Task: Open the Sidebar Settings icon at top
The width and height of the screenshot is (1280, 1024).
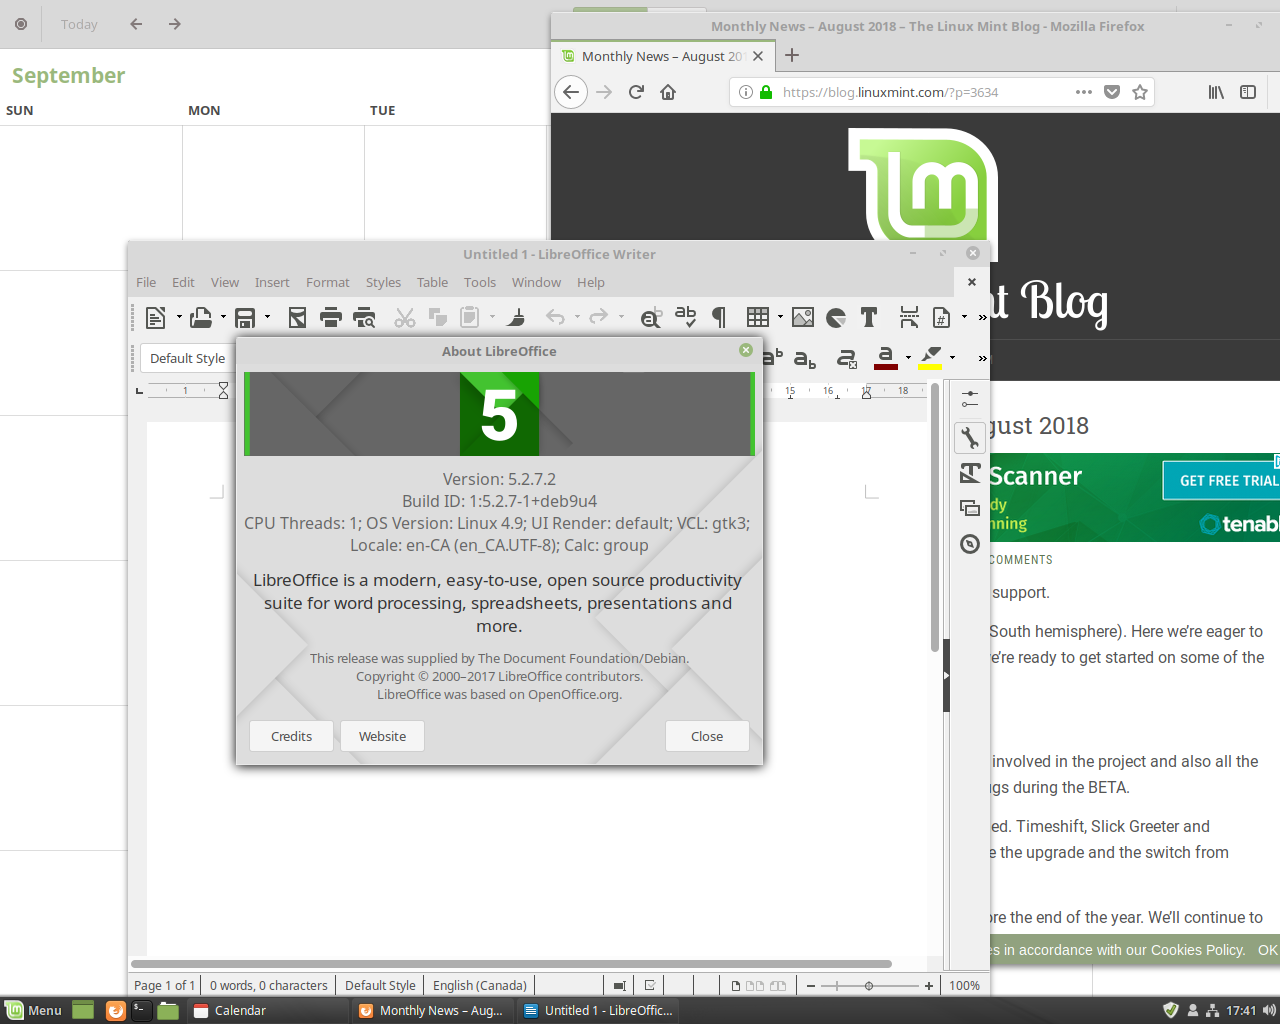Action: 970,399
